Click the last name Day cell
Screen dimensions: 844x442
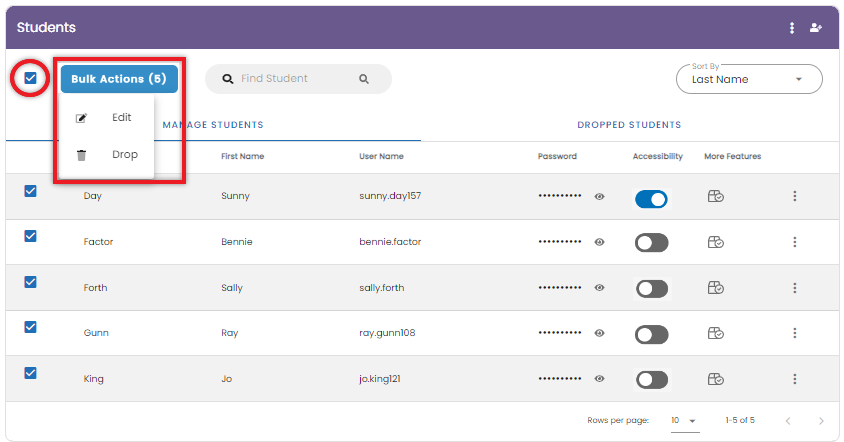93,196
